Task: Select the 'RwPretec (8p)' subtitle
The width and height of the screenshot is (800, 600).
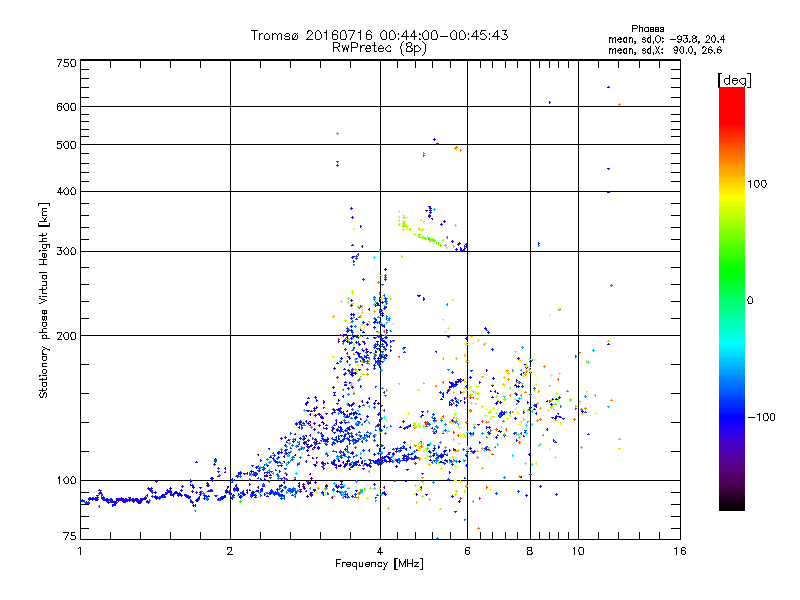Action: click(x=379, y=48)
